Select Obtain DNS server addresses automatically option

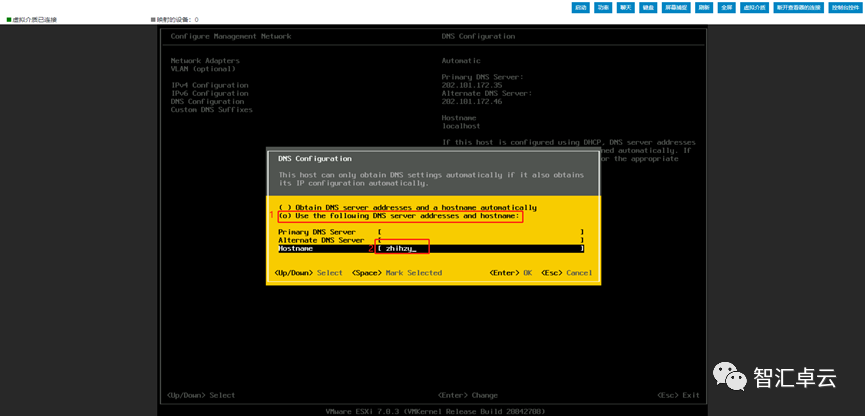(407, 207)
